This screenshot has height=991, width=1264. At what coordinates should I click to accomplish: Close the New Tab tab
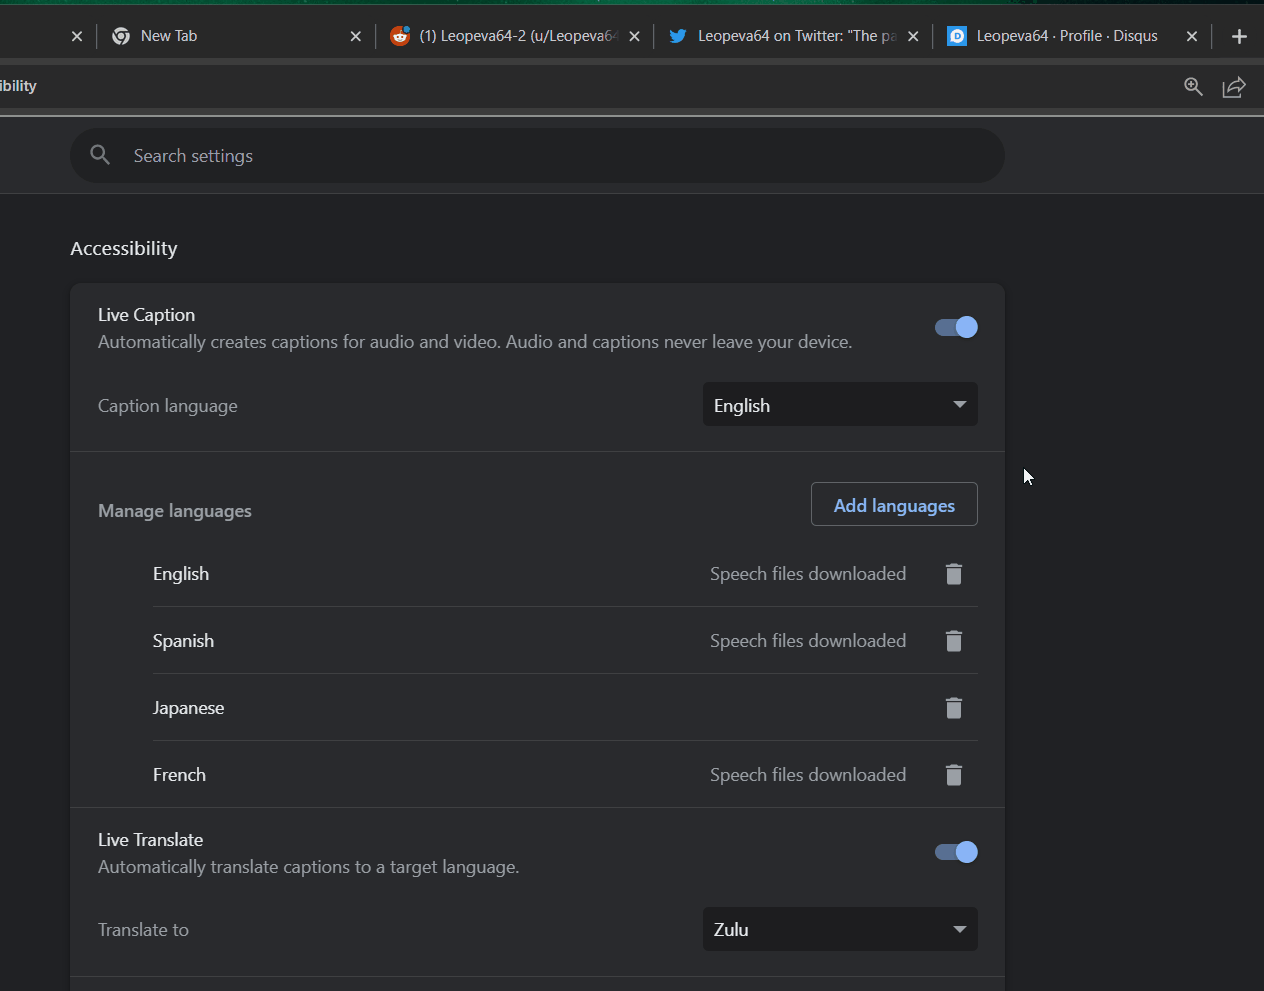point(355,35)
